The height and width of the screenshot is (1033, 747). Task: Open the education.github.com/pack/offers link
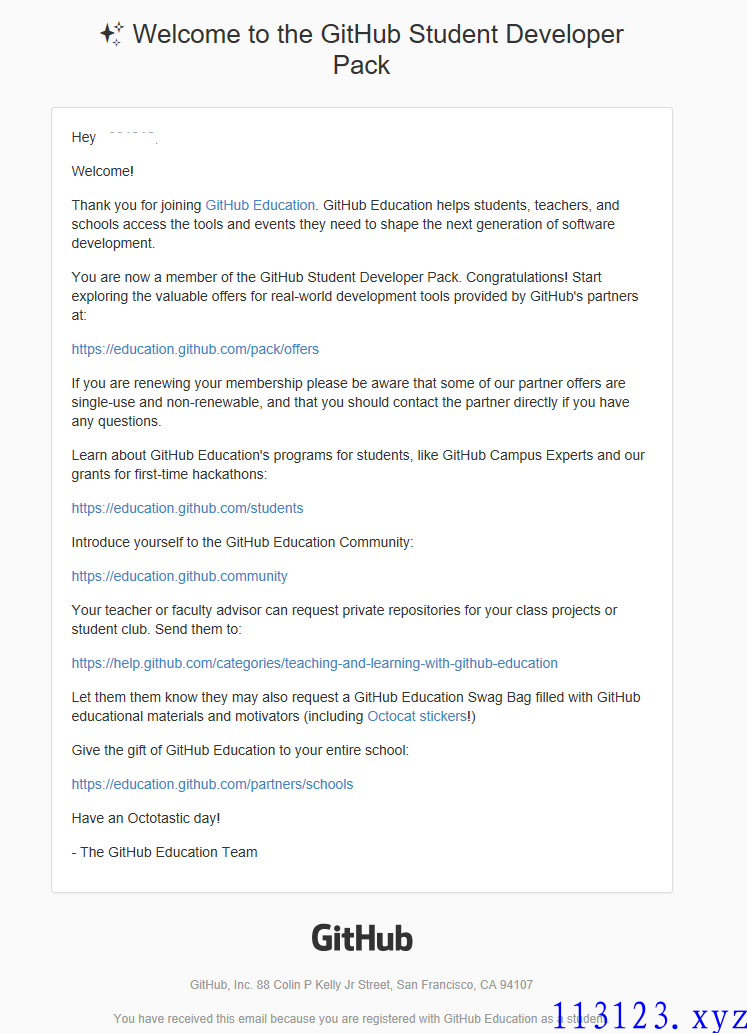(x=195, y=349)
